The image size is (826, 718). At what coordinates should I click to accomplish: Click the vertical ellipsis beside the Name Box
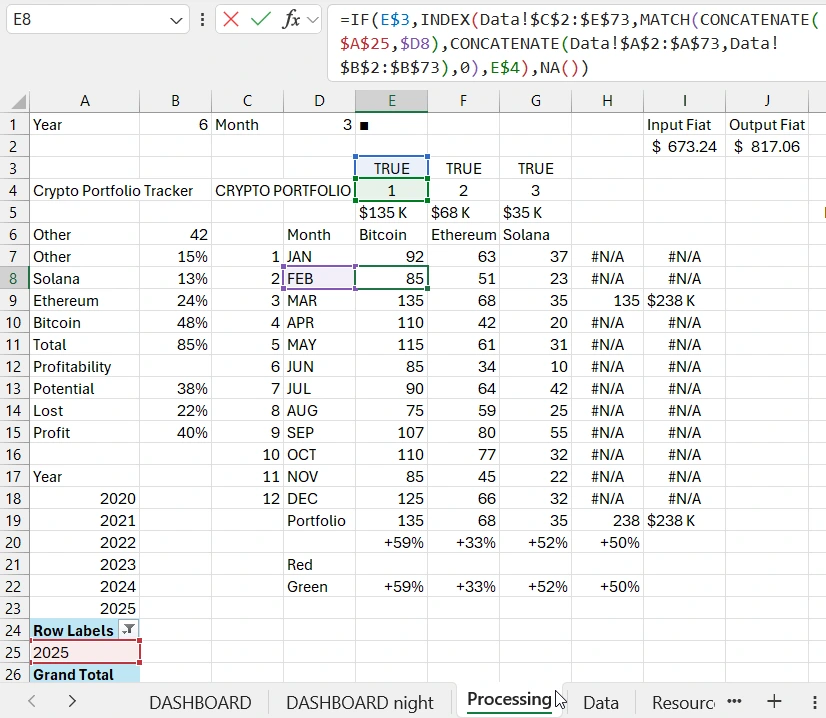click(x=202, y=18)
